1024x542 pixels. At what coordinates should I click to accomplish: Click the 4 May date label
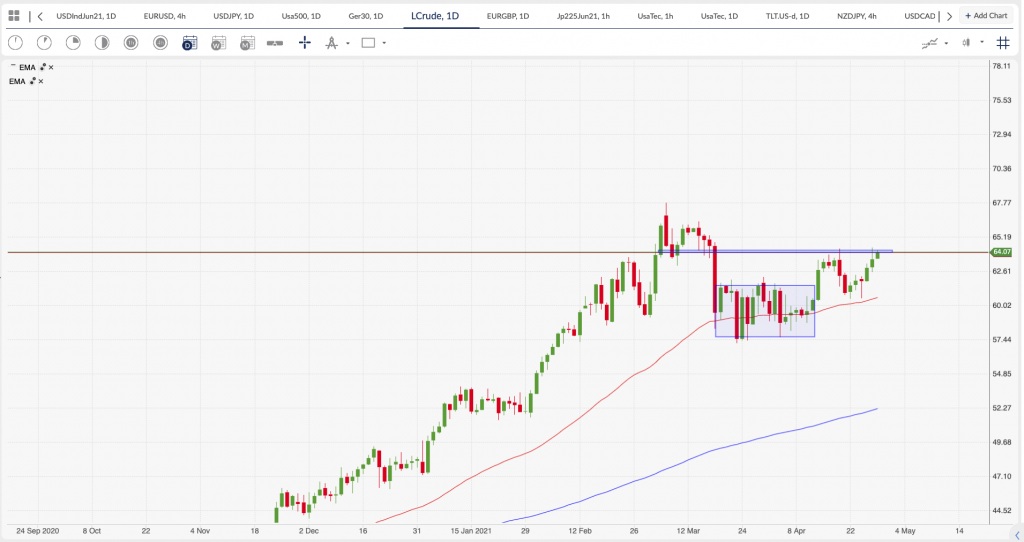tap(904, 531)
